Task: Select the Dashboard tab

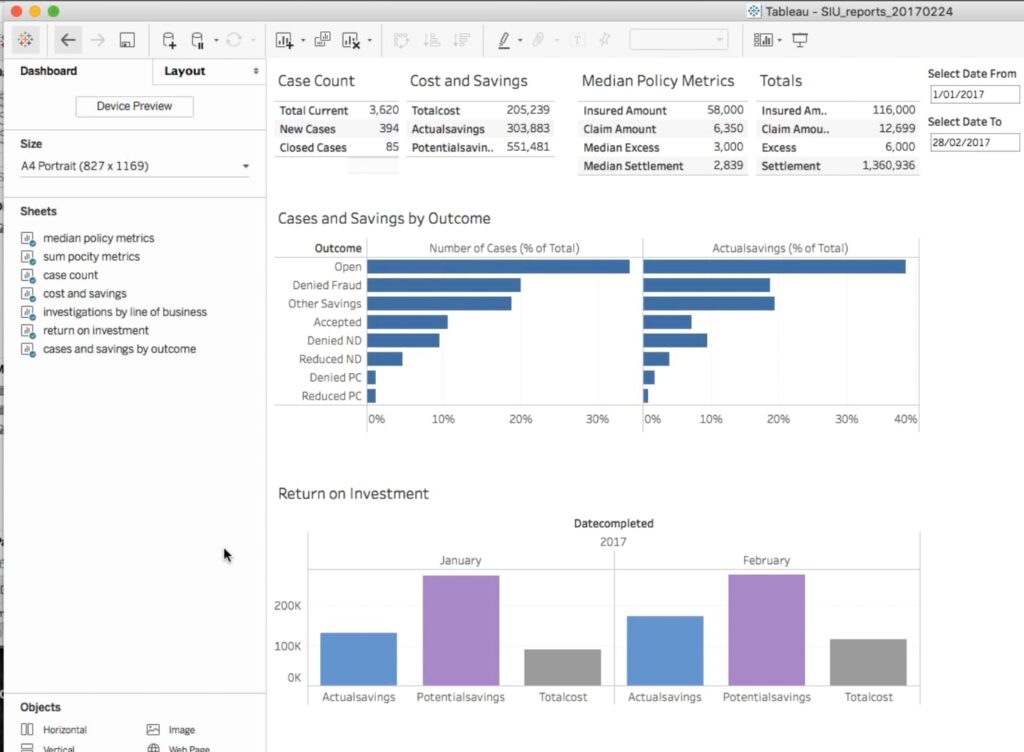Action: pos(48,71)
